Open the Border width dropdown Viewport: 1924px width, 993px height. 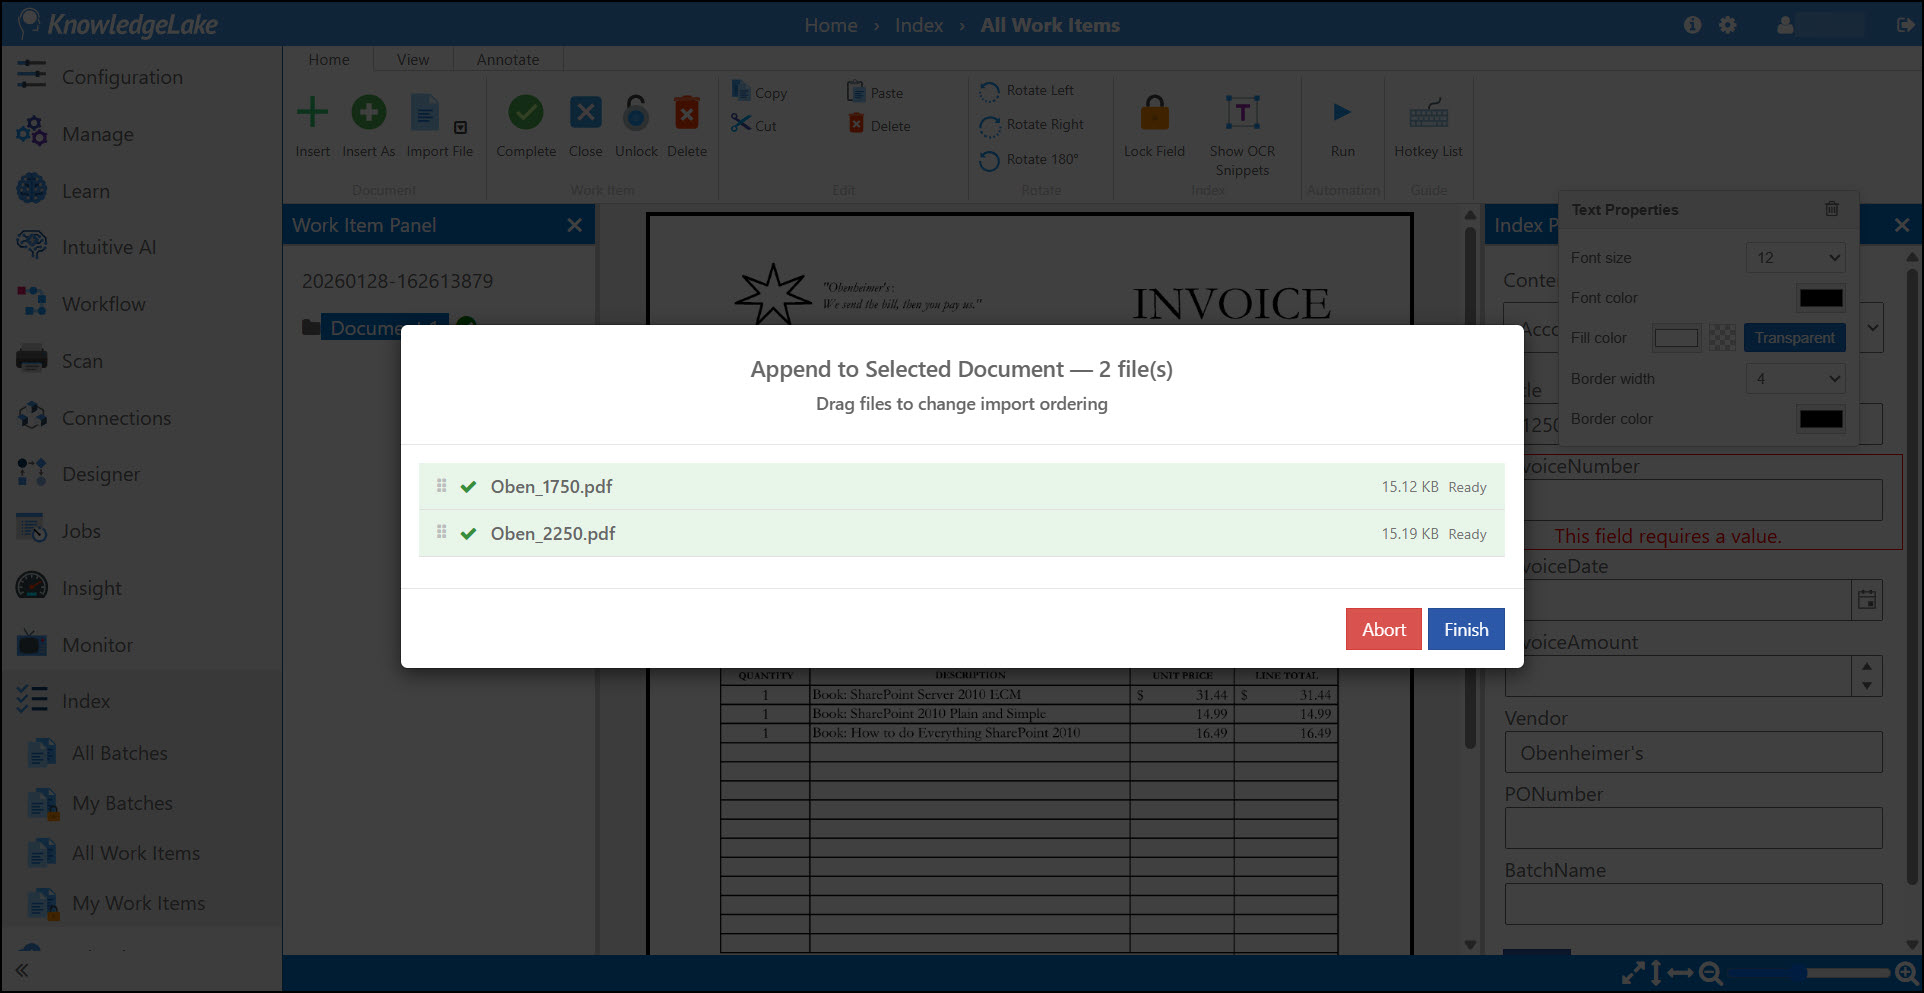point(1795,379)
